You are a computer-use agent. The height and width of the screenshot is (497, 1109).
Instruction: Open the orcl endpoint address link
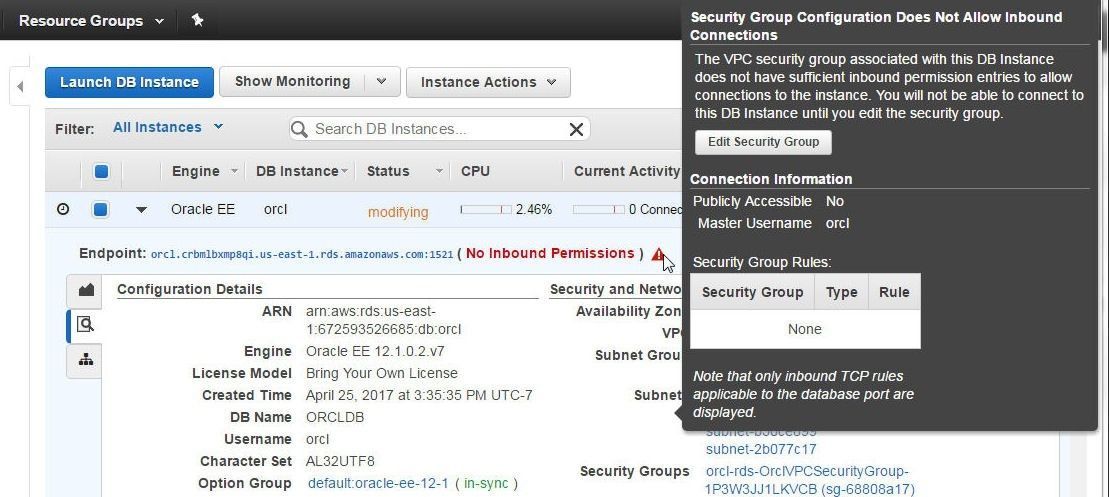point(302,255)
